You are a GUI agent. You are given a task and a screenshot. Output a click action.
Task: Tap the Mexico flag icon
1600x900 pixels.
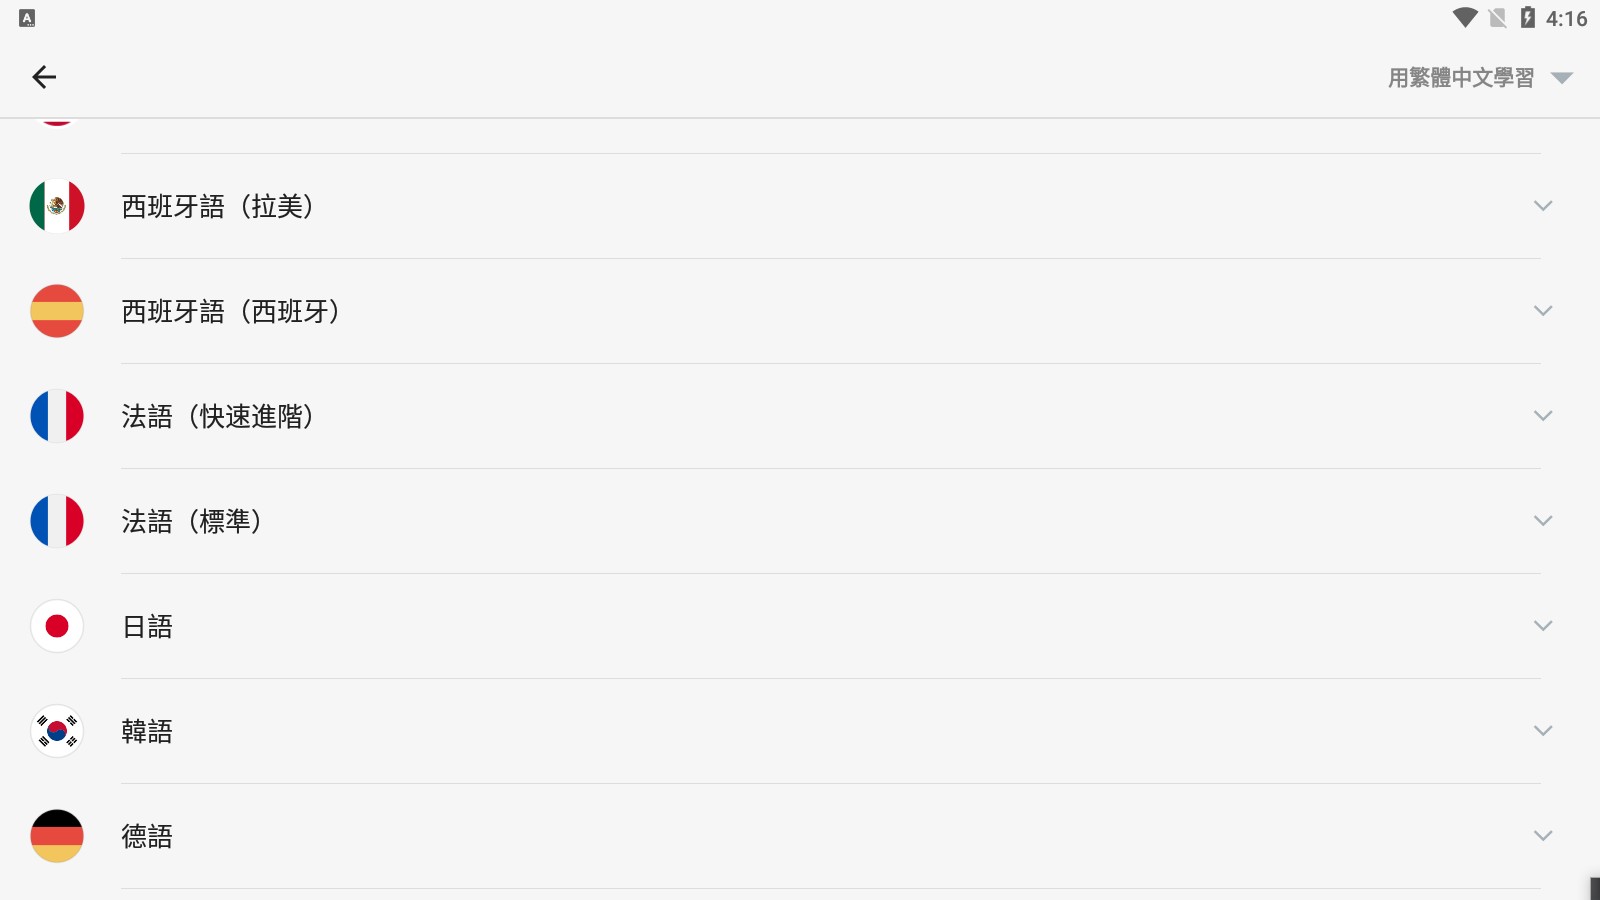coord(57,206)
